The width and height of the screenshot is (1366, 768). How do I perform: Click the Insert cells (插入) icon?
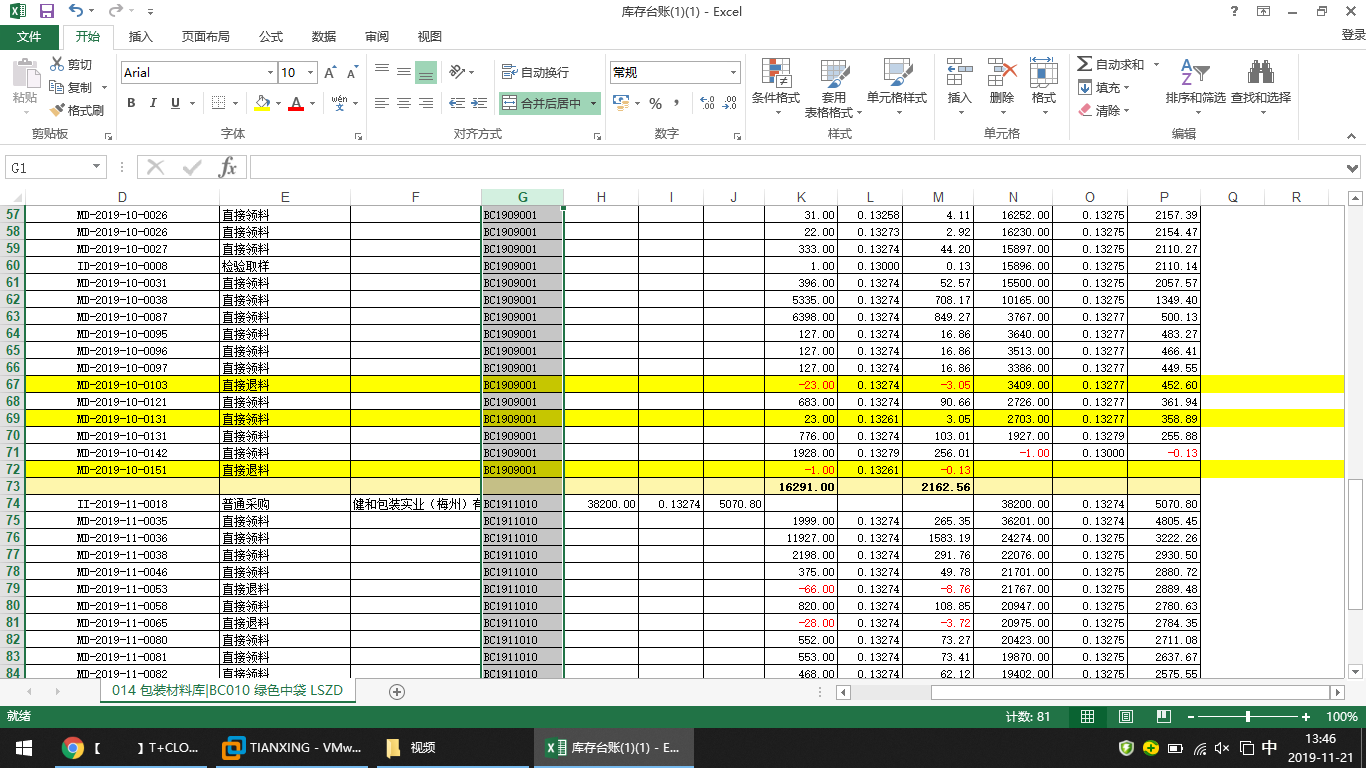[960, 73]
